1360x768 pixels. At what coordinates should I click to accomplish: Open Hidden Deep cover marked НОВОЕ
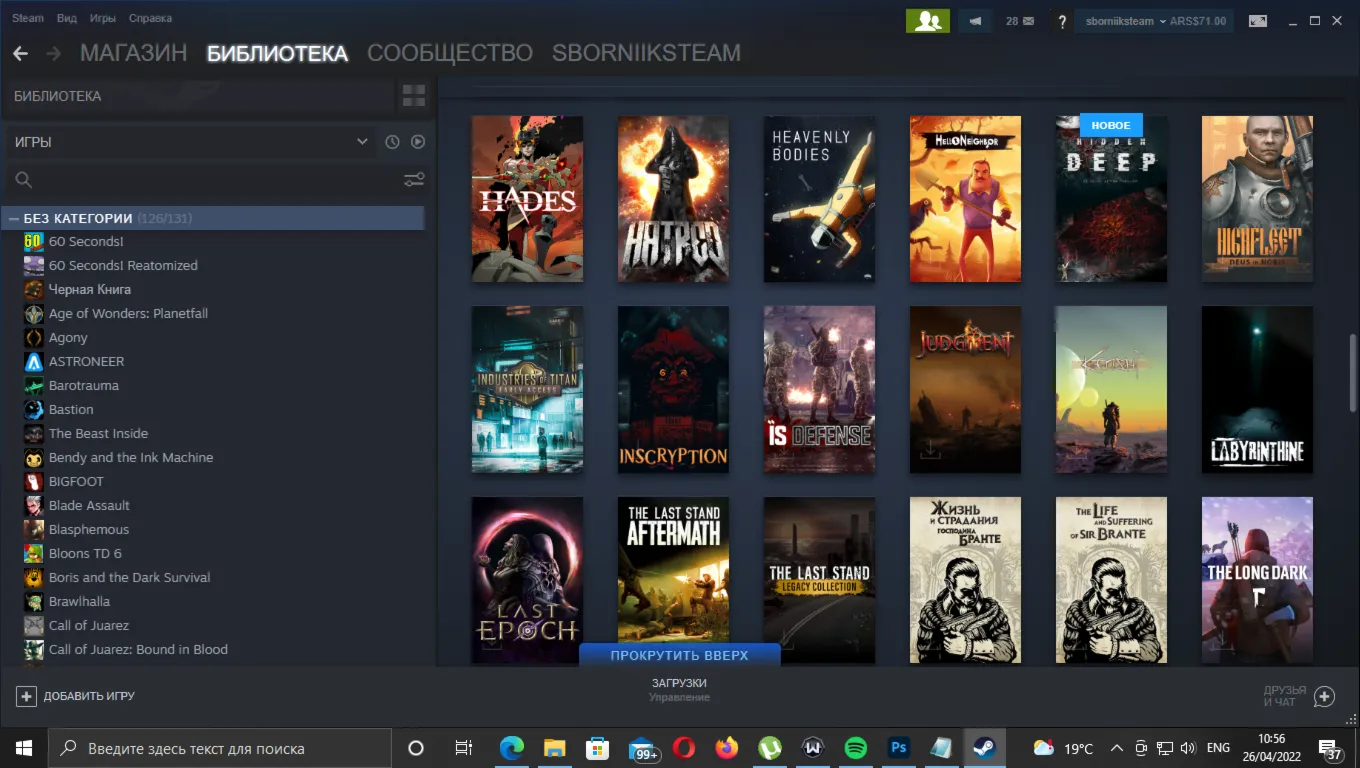tap(1111, 199)
